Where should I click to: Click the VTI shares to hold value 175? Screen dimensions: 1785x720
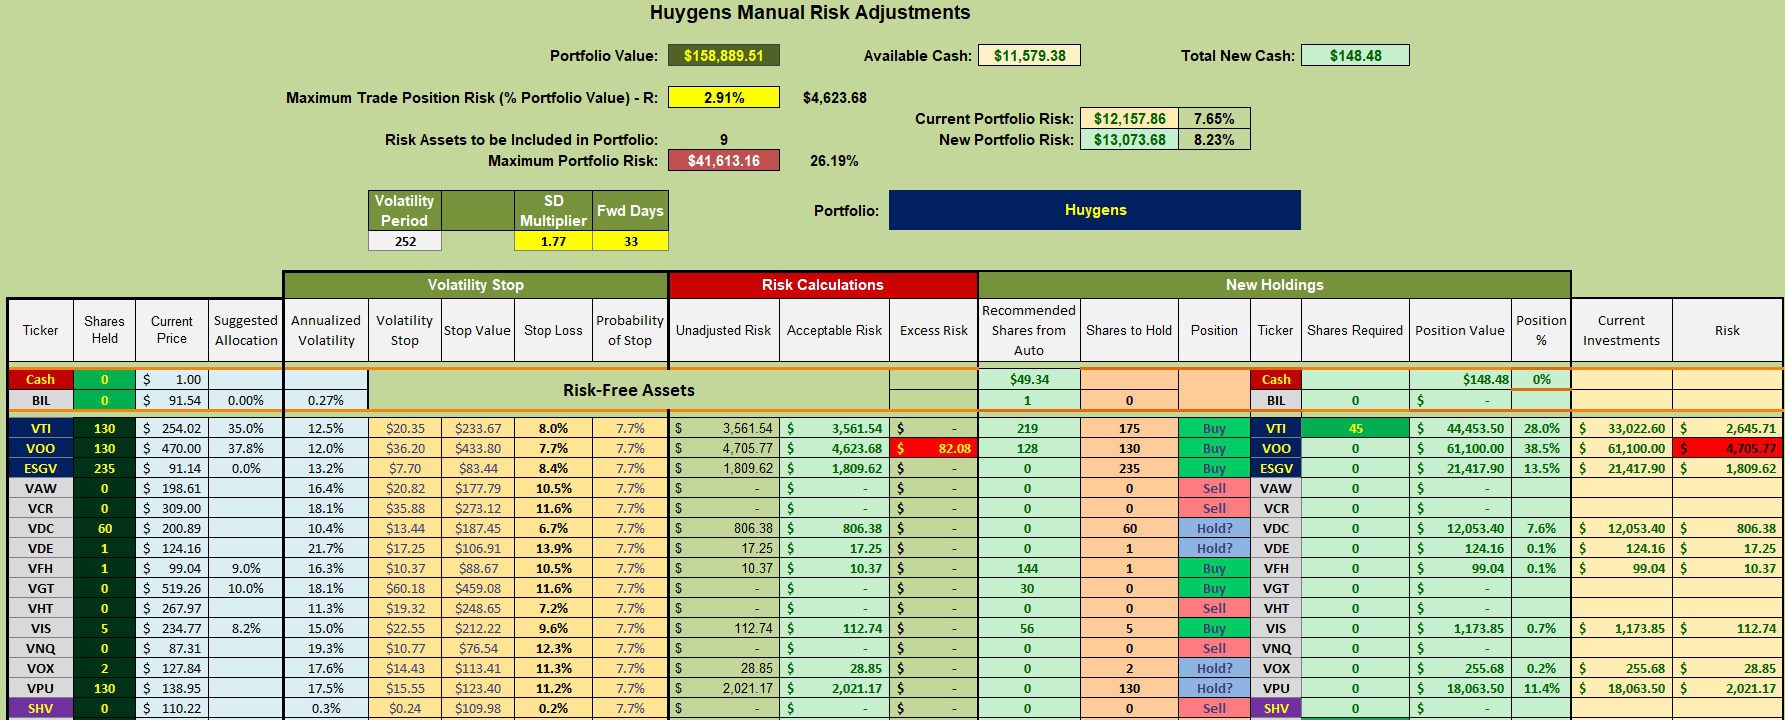[1129, 428]
